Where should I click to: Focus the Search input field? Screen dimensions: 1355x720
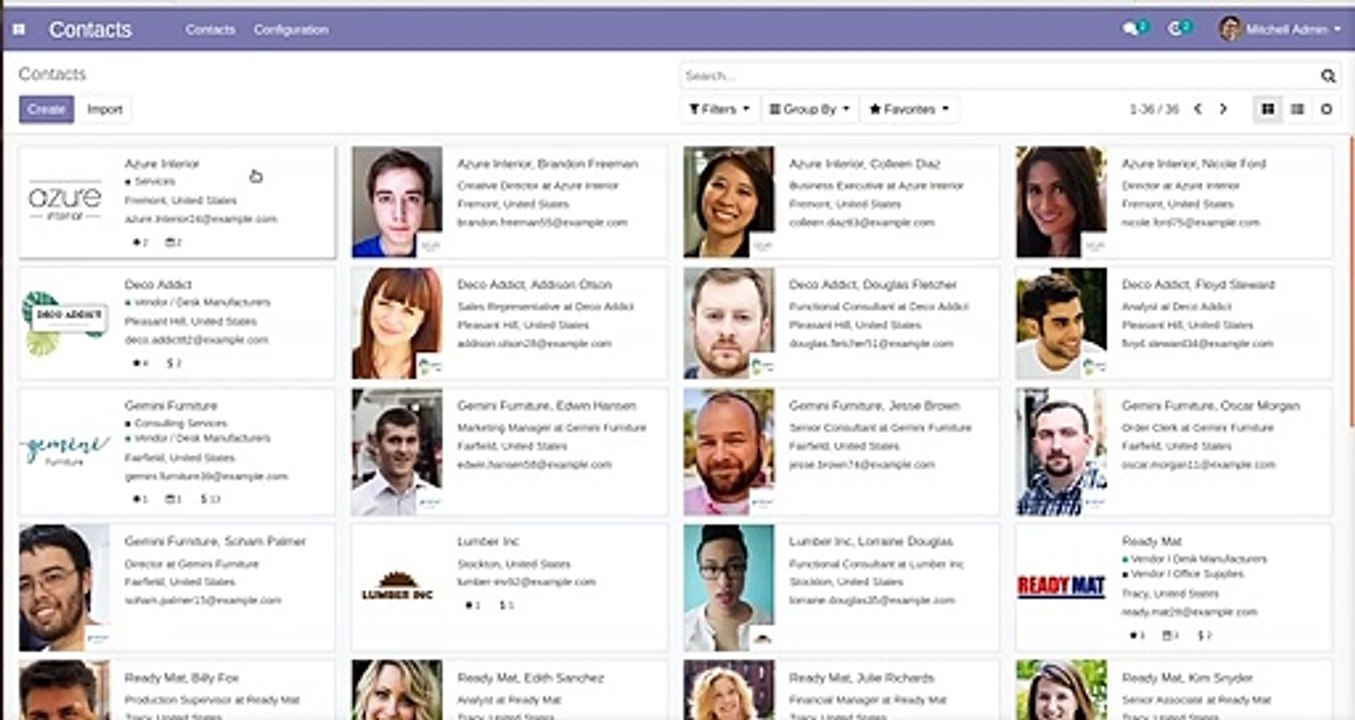pyautogui.click(x=1000, y=76)
